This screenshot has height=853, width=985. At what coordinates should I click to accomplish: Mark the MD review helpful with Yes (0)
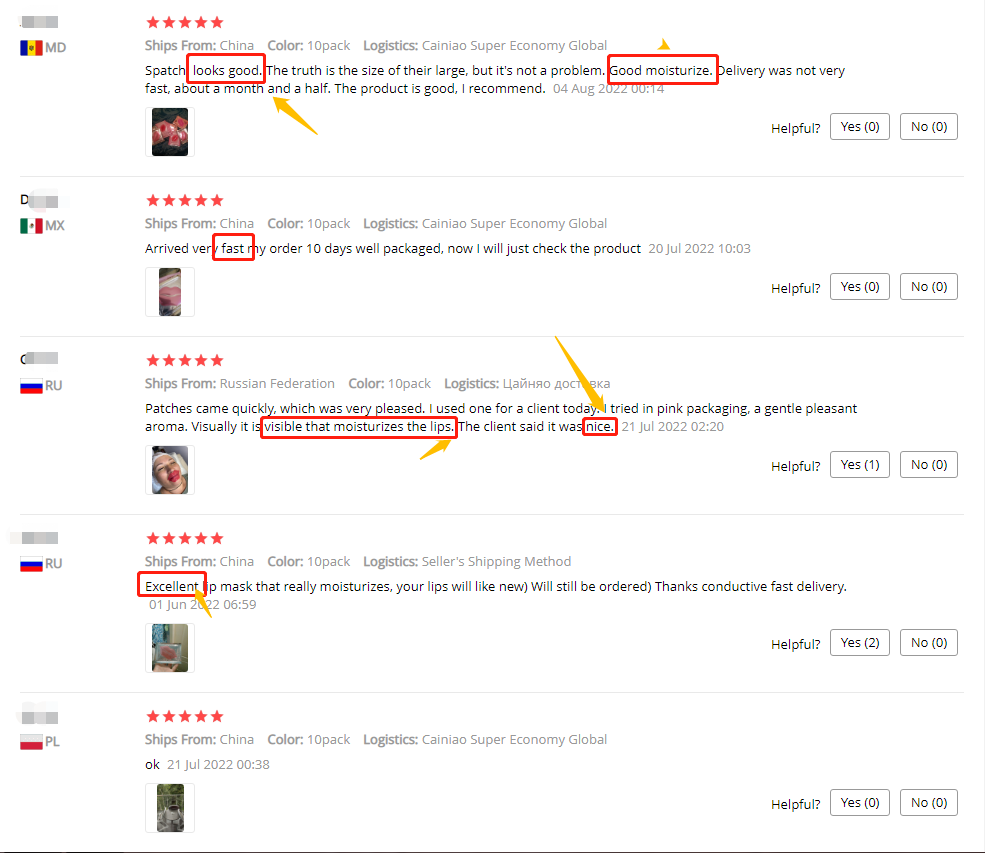click(x=859, y=127)
